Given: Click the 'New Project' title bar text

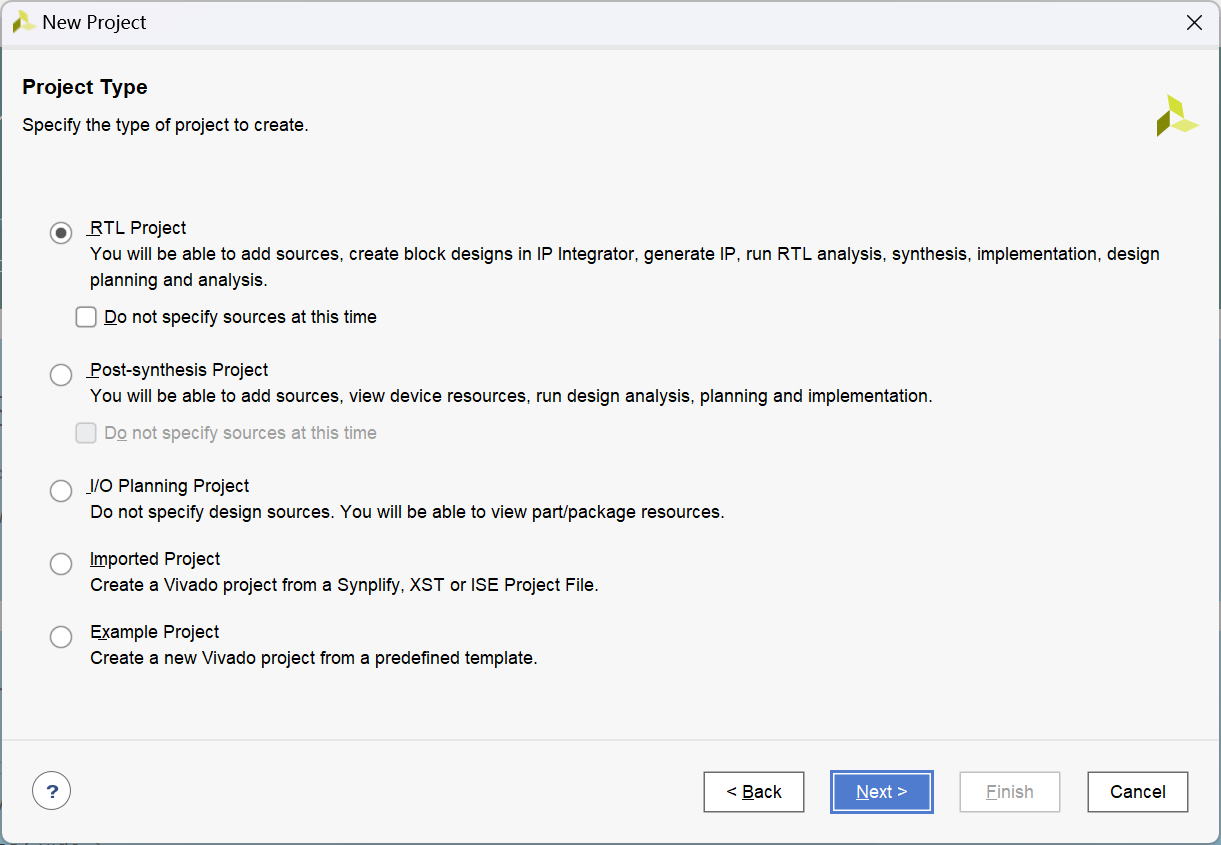Looking at the screenshot, I should click(94, 22).
